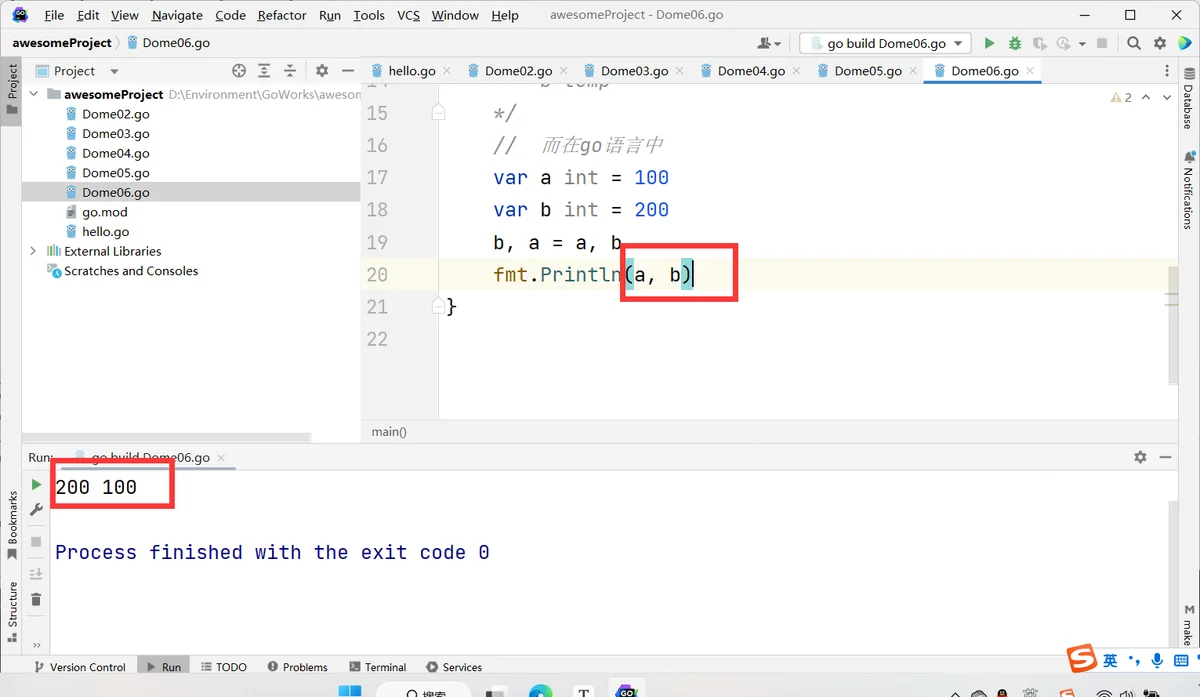
Task: Select Dome05.go in project tree
Action: [115, 173]
